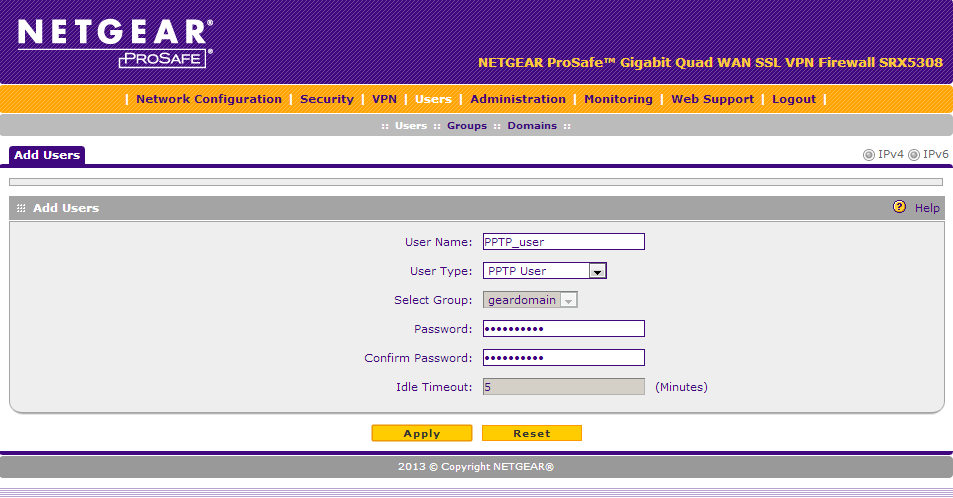Click Logout in the navigation bar
The width and height of the screenshot is (953, 498).
(x=794, y=99)
